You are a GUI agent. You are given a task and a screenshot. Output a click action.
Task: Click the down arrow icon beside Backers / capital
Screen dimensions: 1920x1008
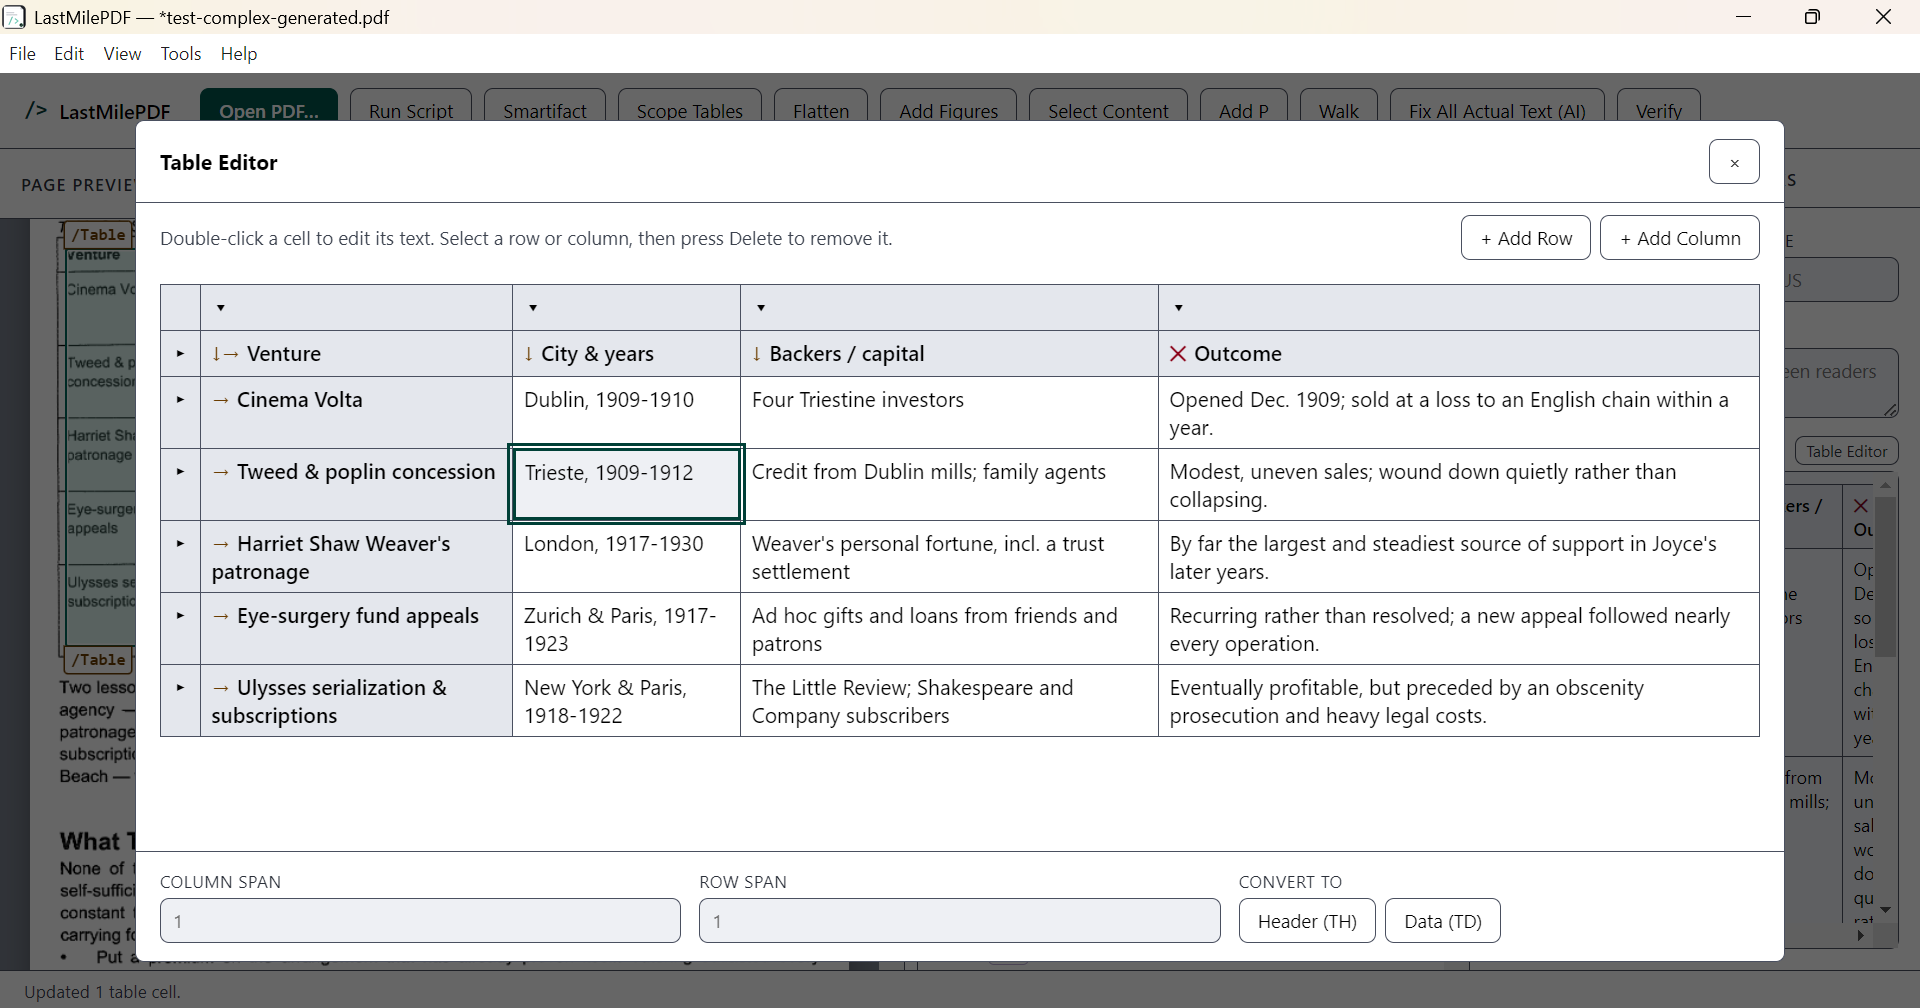point(757,354)
